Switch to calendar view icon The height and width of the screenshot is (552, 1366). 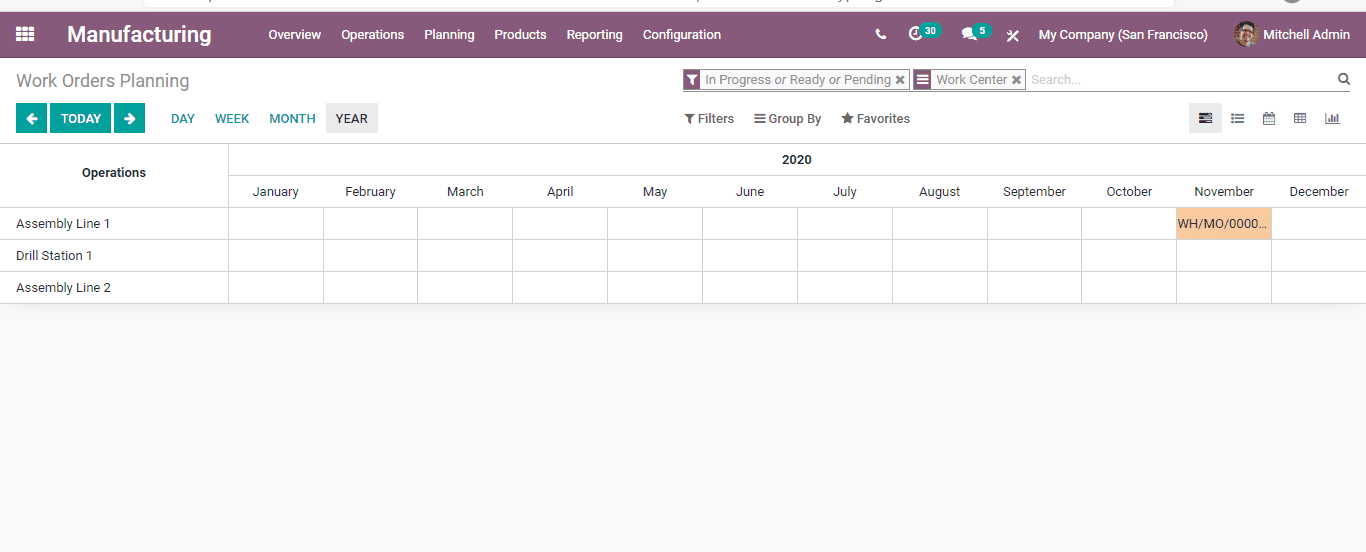(1268, 118)
